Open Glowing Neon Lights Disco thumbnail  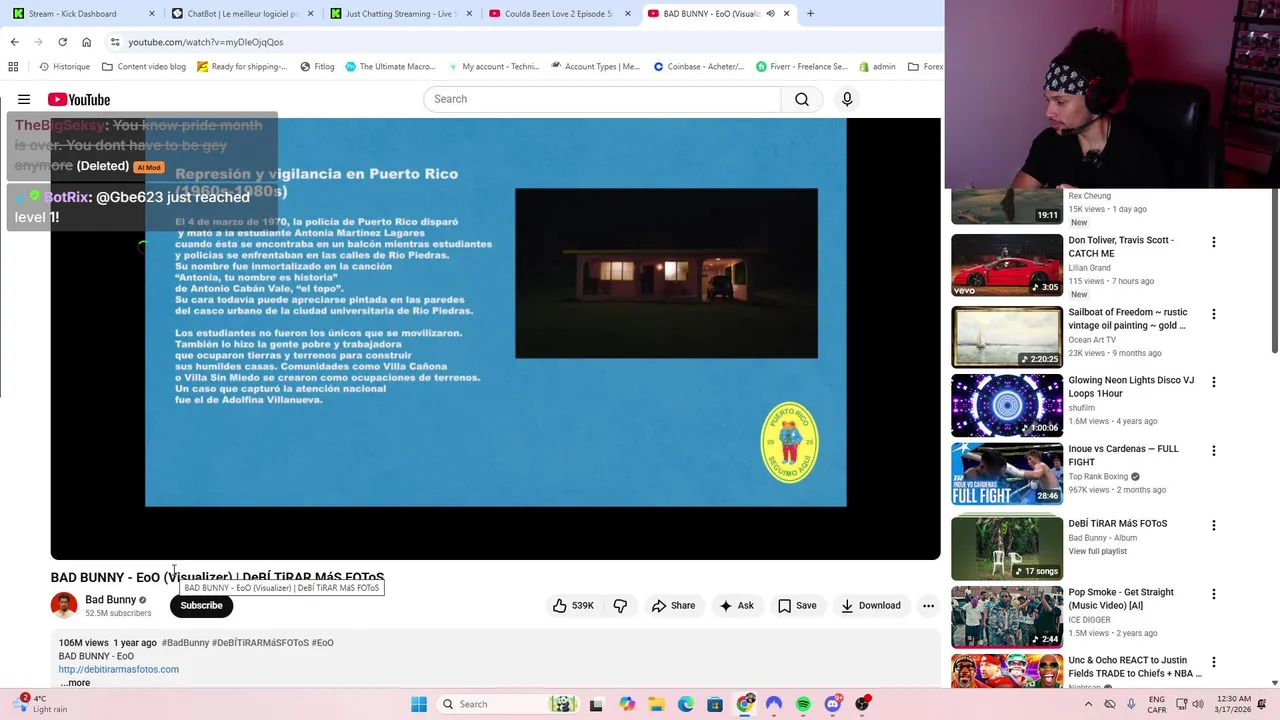point(1007,405)
